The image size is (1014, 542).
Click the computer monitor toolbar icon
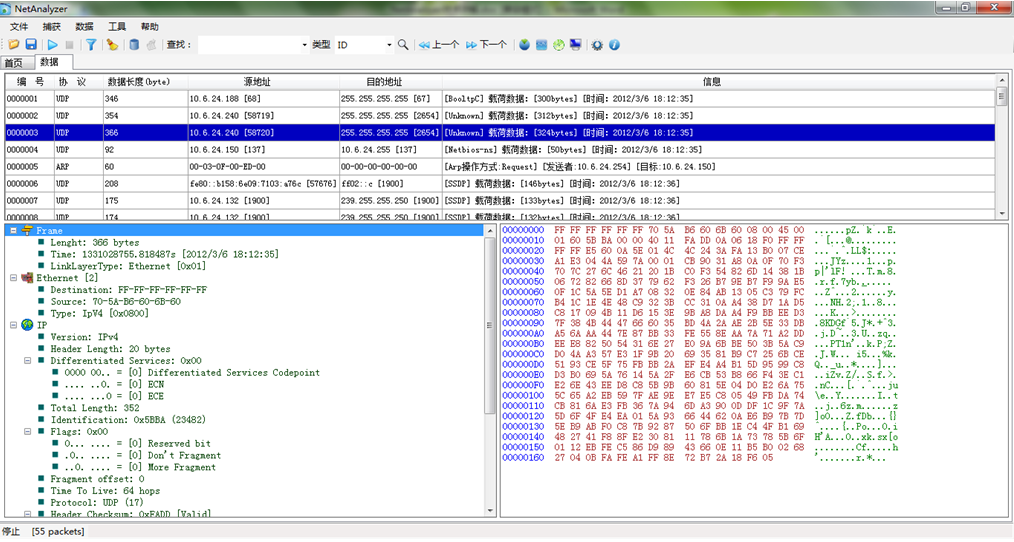point(575,45)
